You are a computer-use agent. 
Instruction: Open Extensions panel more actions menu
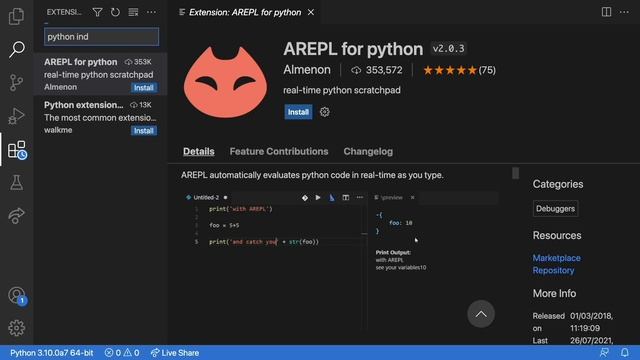point(151,12)
